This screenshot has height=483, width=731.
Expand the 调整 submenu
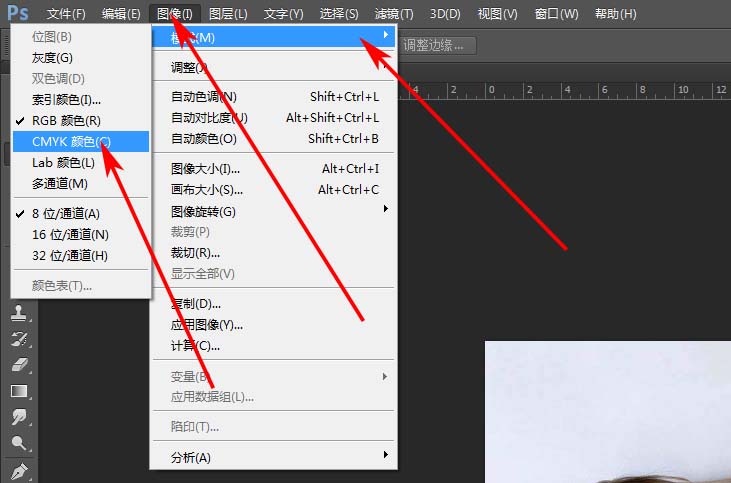tap(274, 68)
